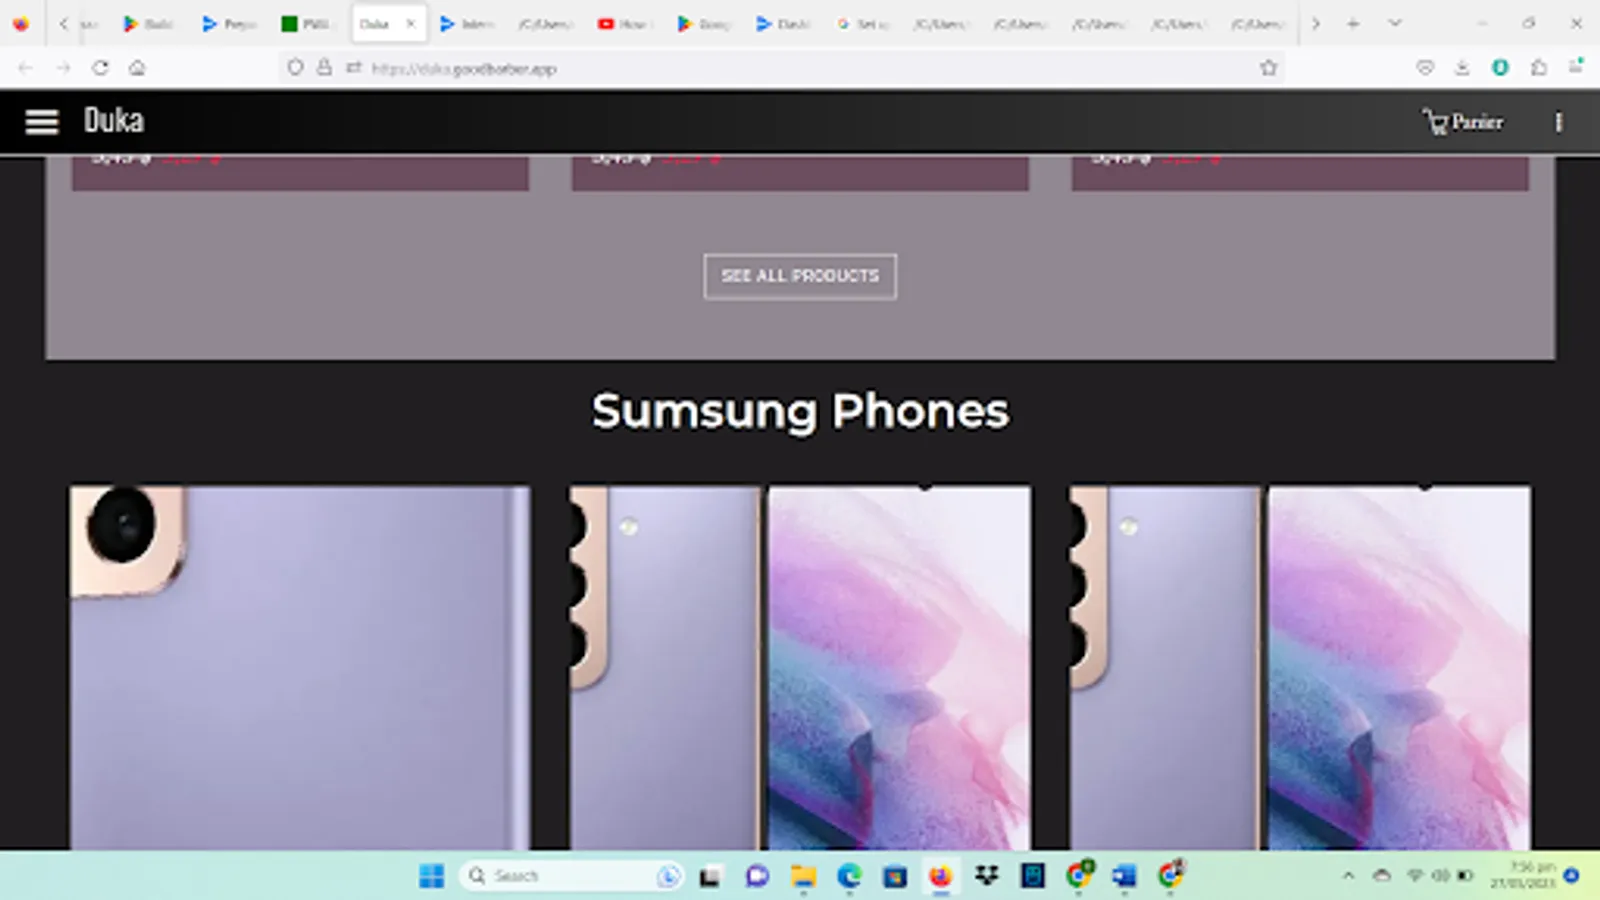
Task: Launch Microsoft Edge from the taskbar
Action: click(849, 877)
